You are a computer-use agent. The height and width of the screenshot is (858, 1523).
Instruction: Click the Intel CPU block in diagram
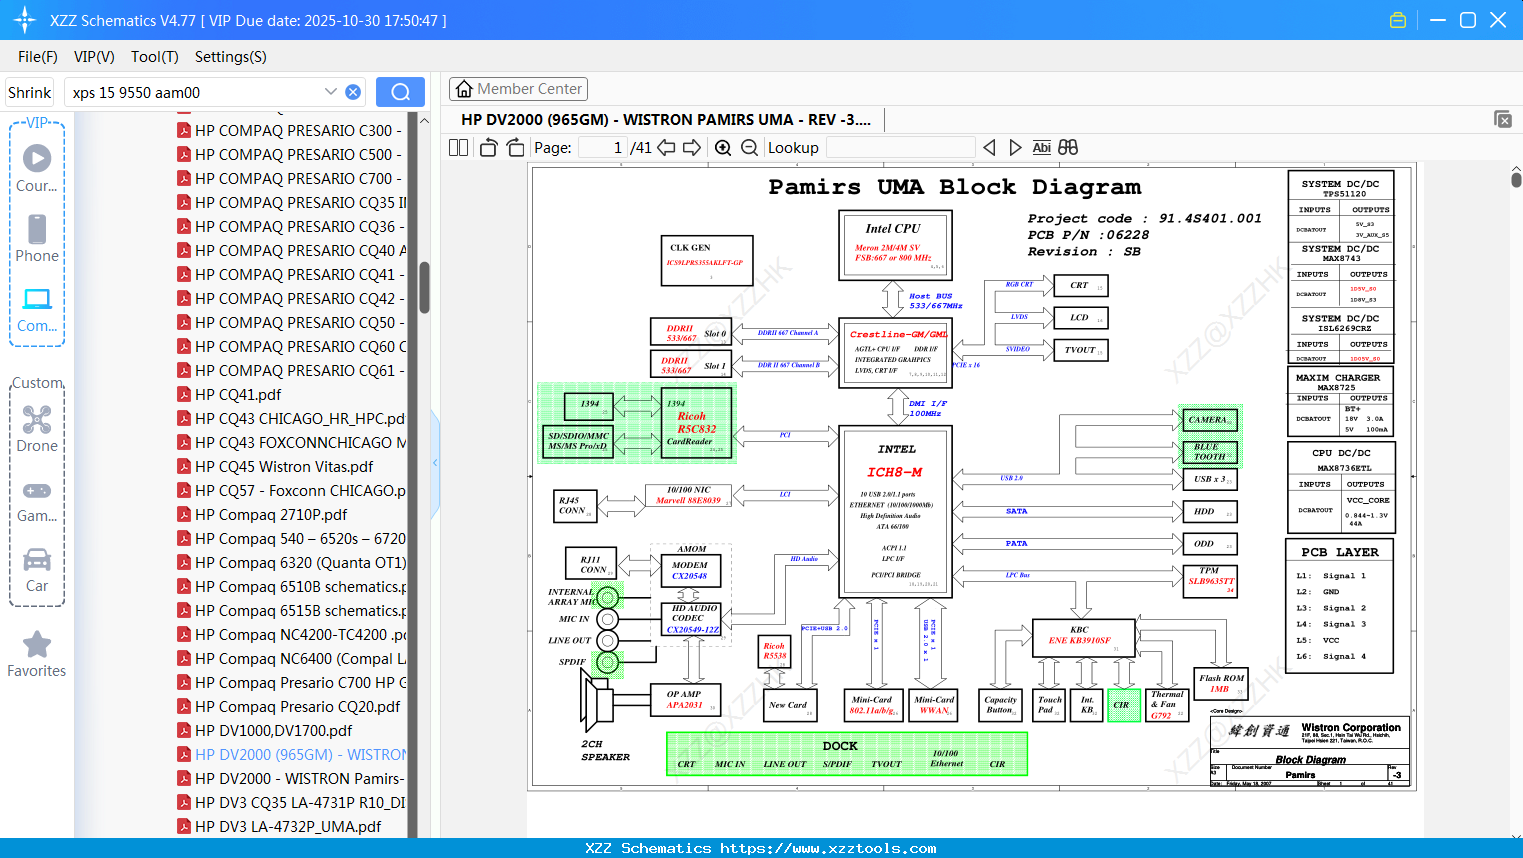coord(895,245)
